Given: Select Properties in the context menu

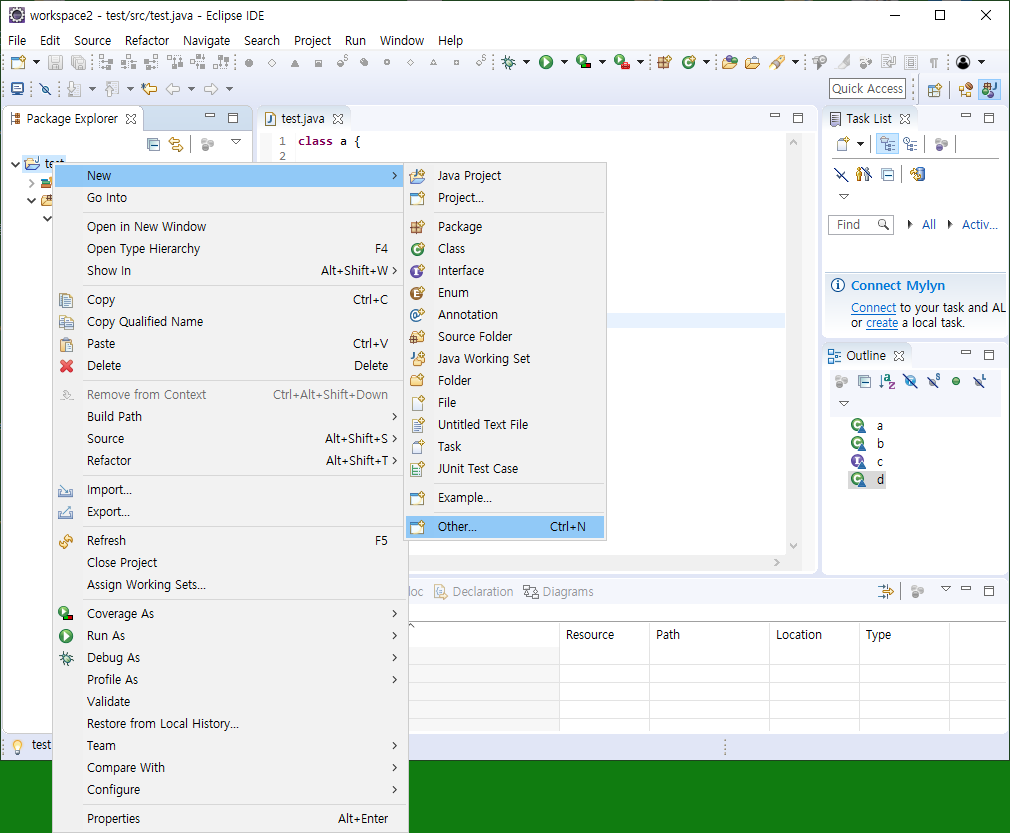Looking at the screenshot, I should click(229, 818).
